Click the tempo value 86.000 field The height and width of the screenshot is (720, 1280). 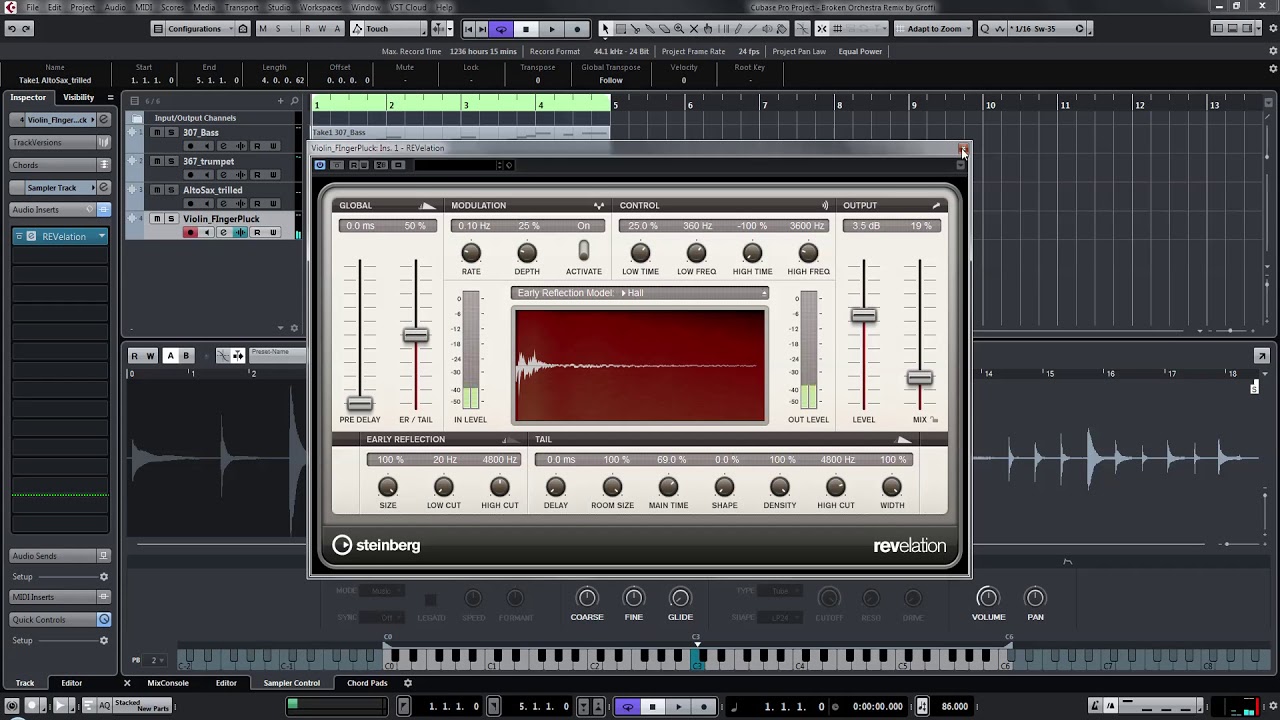tap(955, 706)
